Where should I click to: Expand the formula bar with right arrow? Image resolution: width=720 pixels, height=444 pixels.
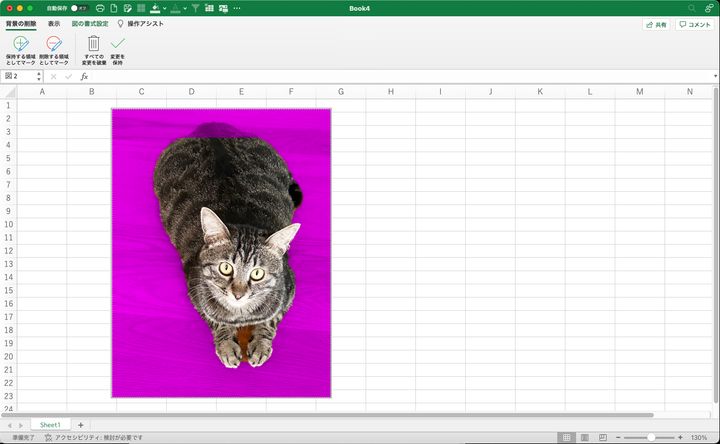[714, 76]
